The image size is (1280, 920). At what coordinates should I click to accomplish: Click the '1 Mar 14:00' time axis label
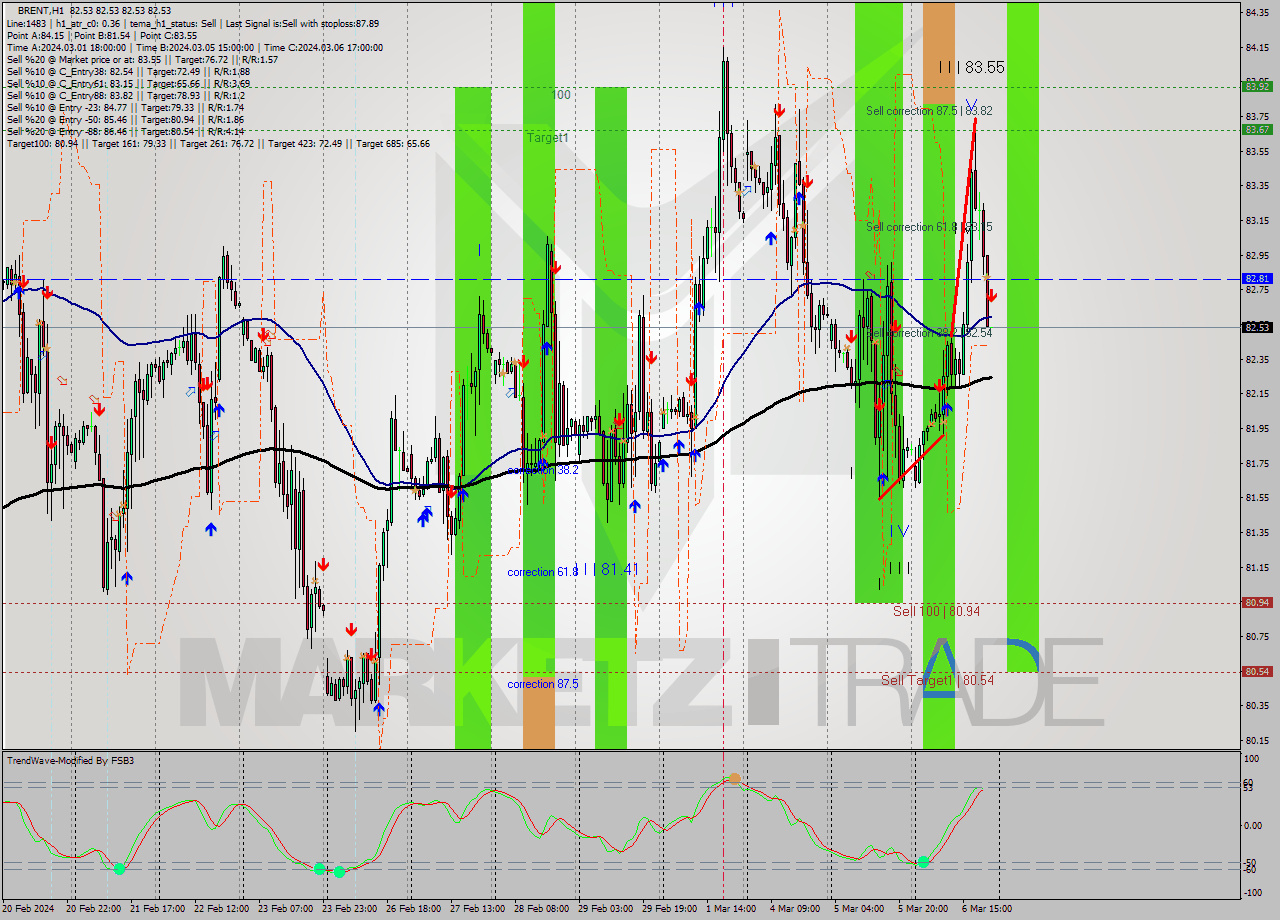pos(731,909)
